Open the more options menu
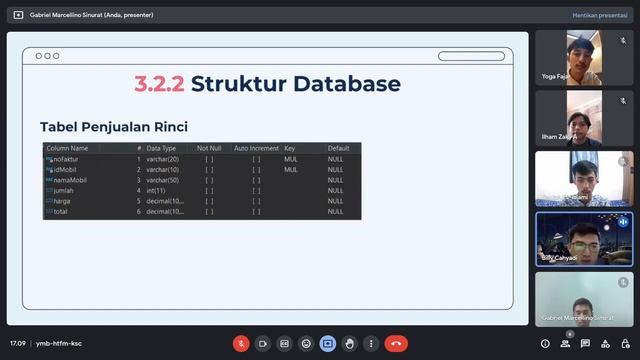The height and width of the screenshot is (360, 640). [371, 344]
